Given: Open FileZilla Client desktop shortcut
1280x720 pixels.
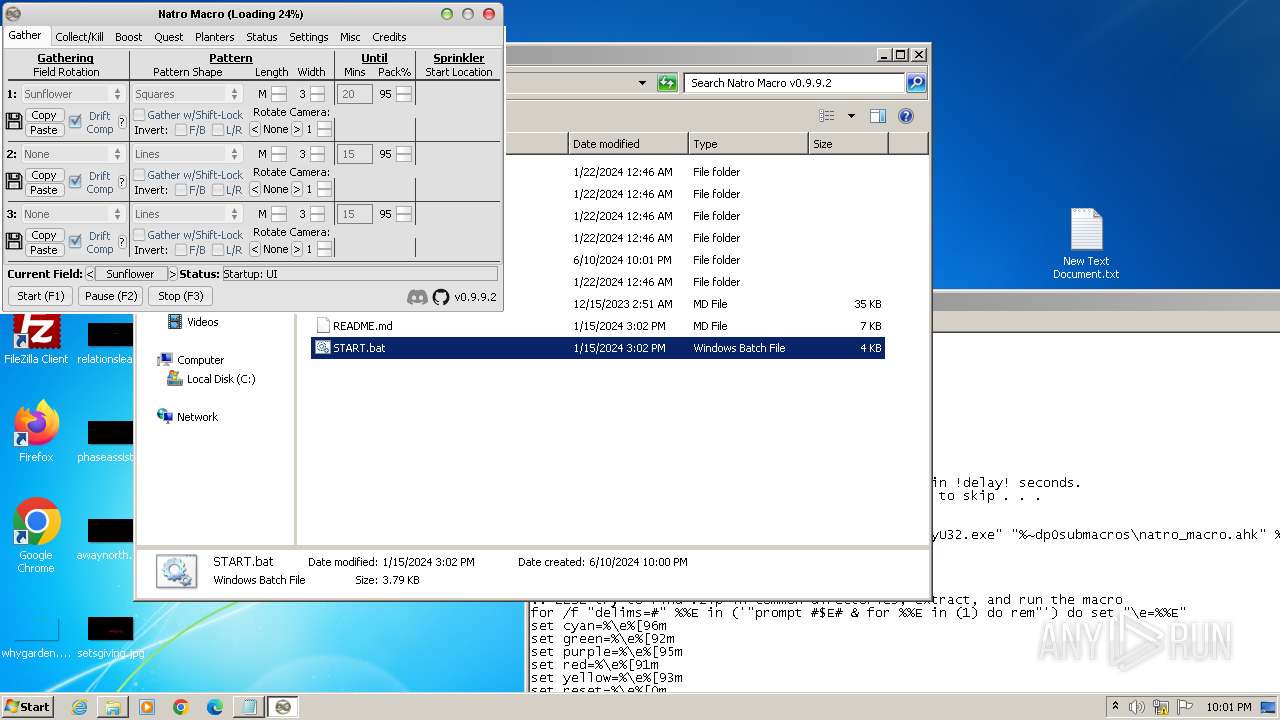Looking at the screenshot, I should point(36,338).
